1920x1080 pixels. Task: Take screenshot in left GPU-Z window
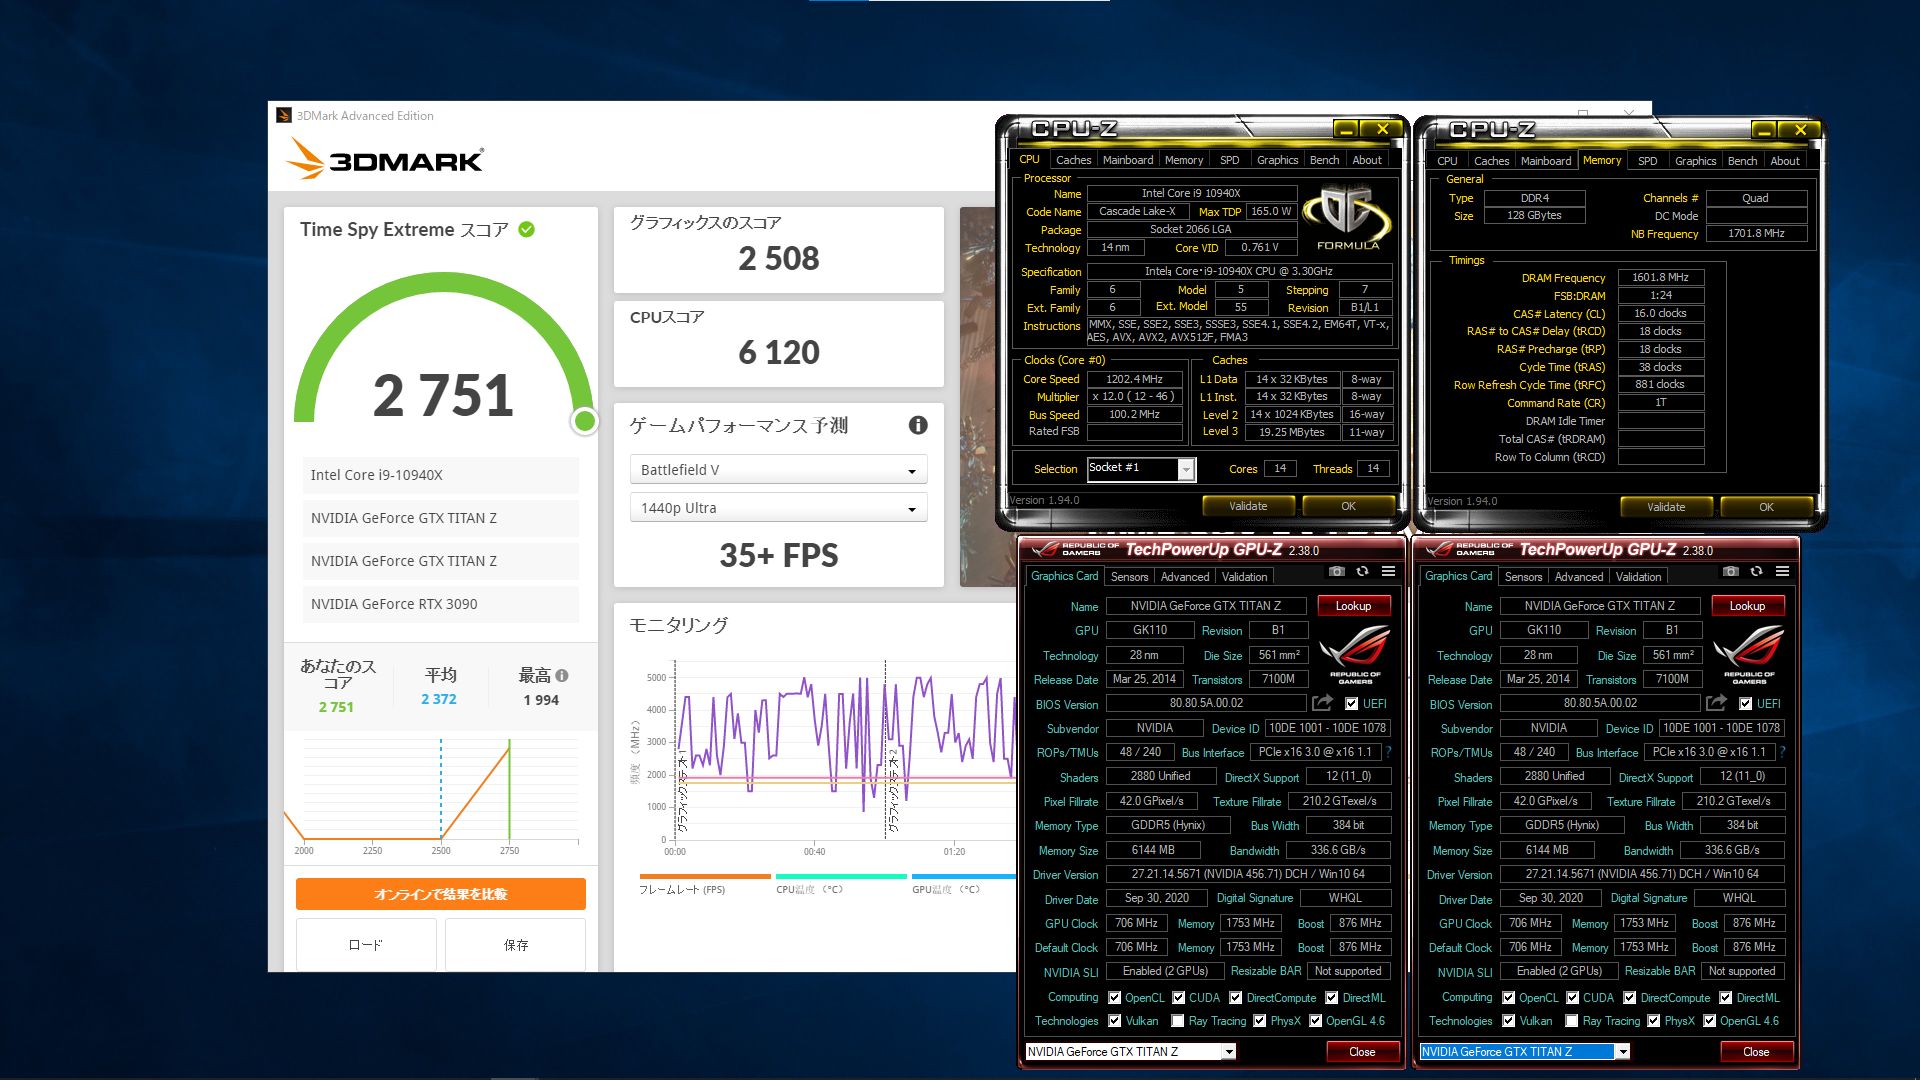coord(1337,572)
